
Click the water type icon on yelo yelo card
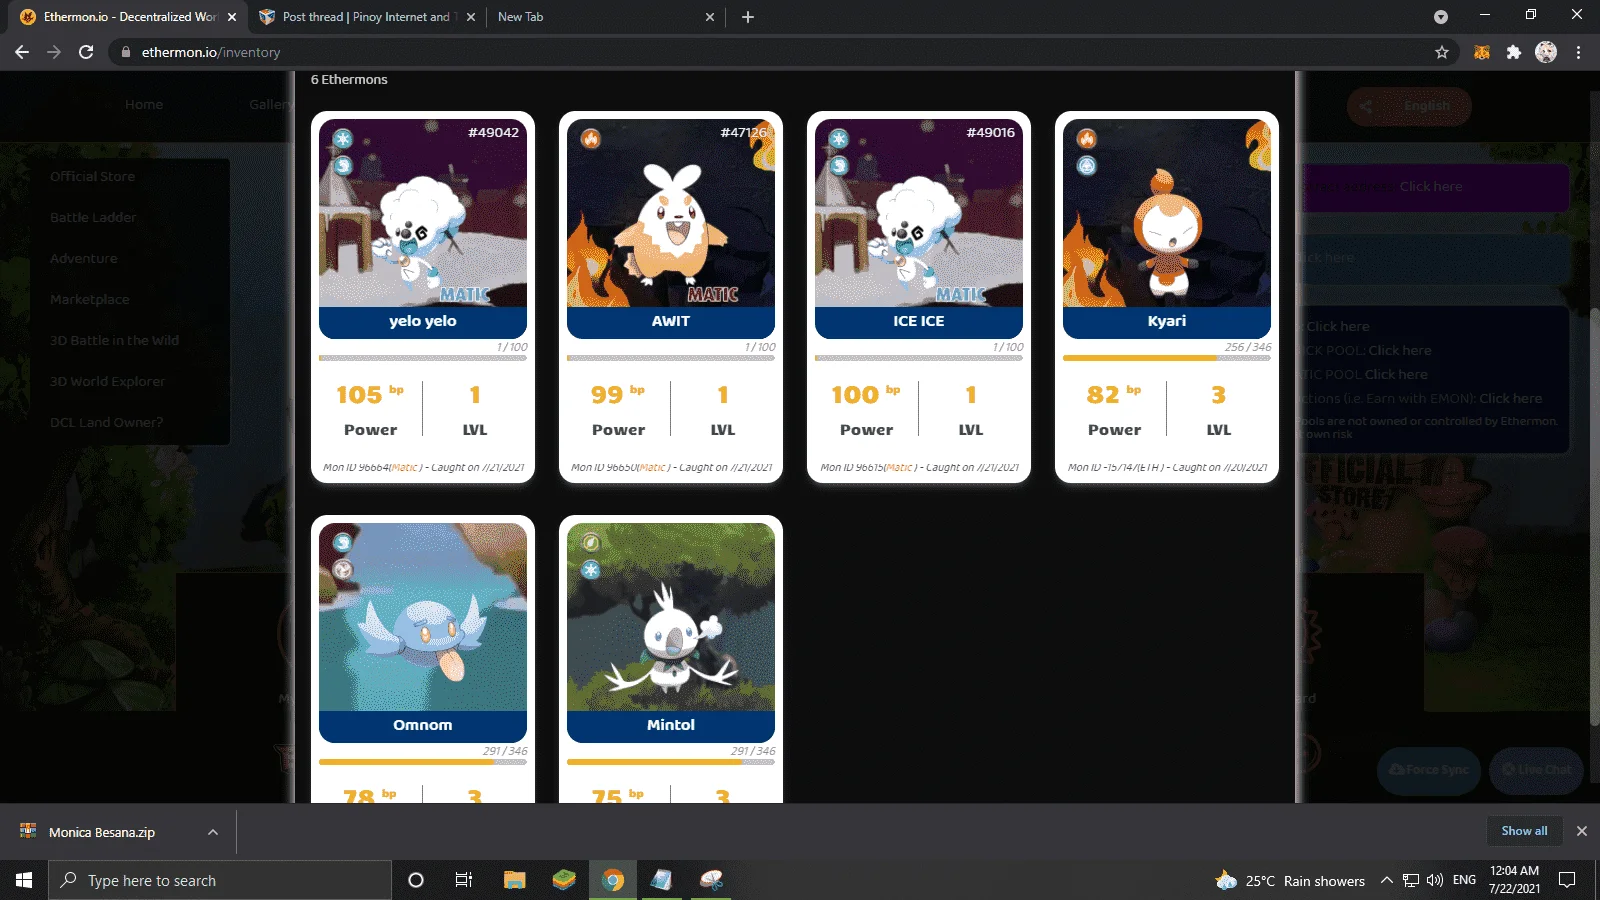click(343, 165)
